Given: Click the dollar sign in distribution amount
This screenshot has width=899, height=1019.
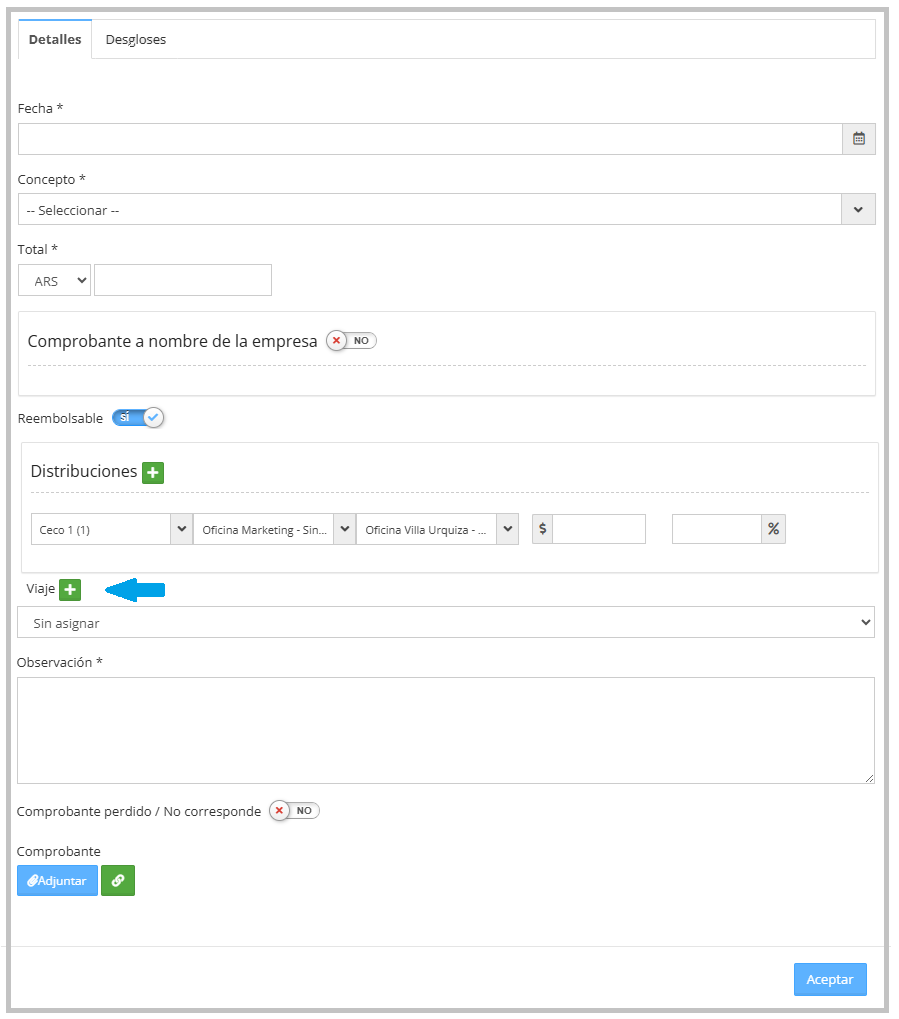Looking at the screenshot, I should tap(542, 529).
